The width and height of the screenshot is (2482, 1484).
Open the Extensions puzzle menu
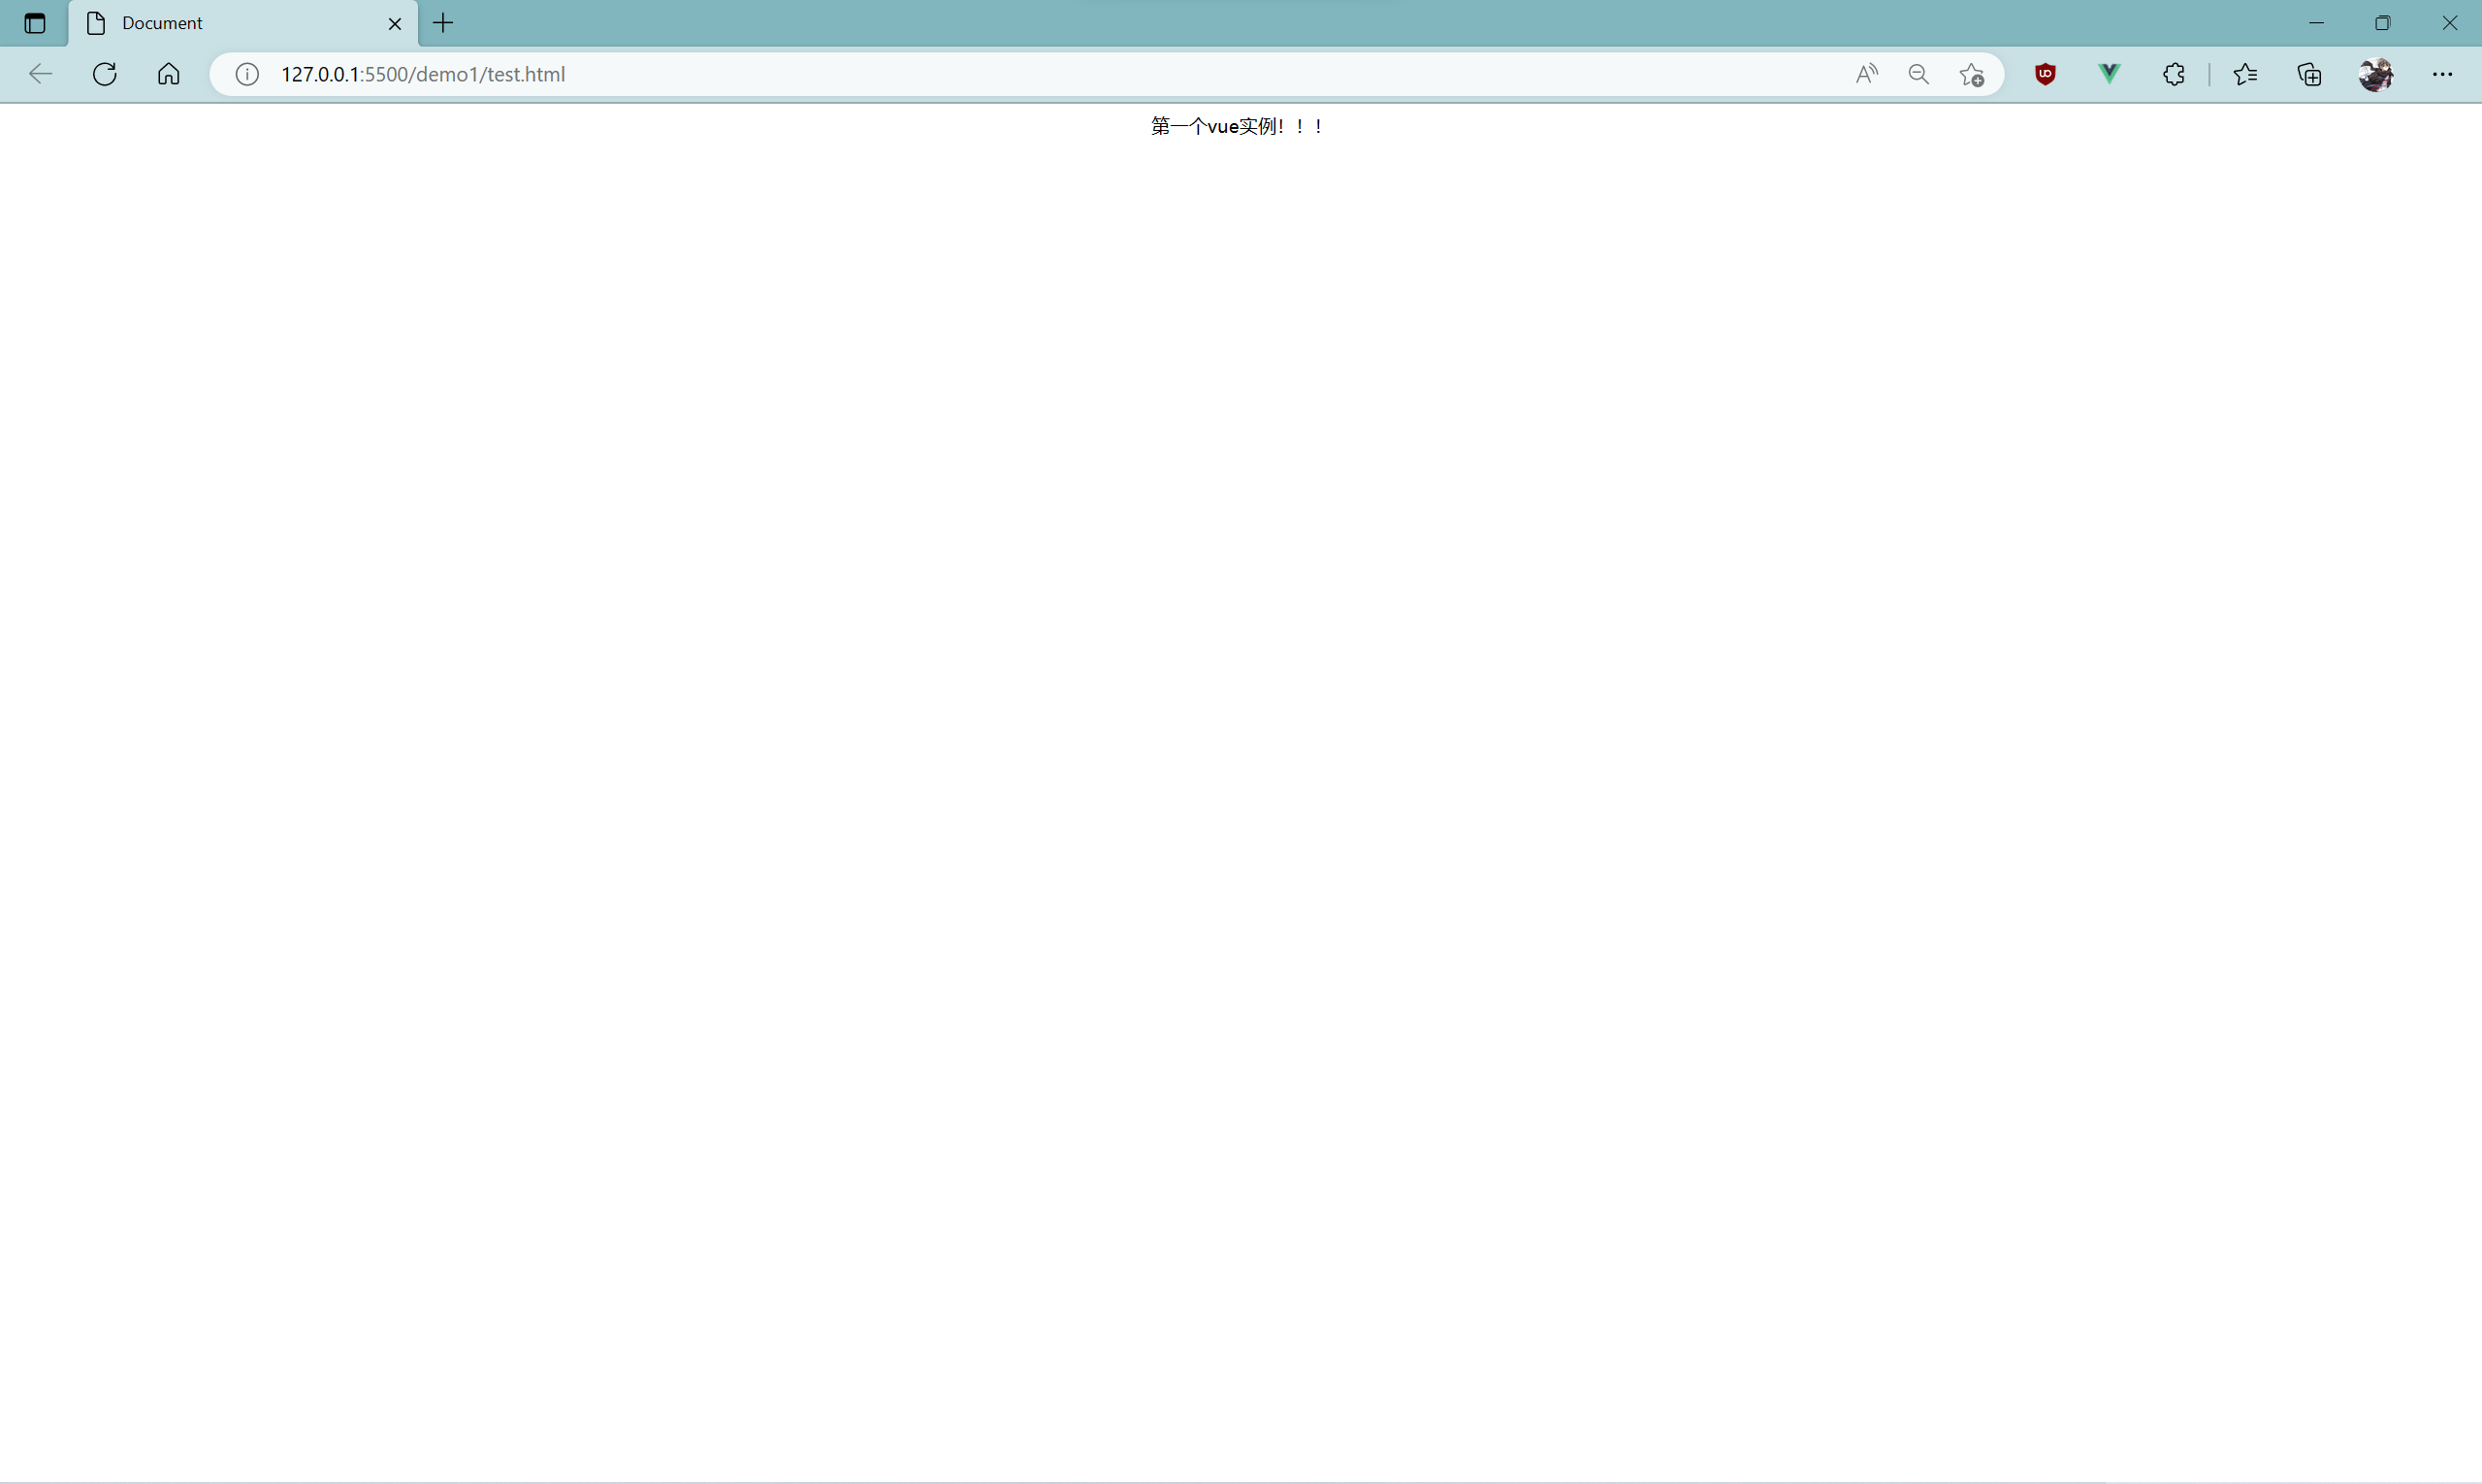point(2173,74)
